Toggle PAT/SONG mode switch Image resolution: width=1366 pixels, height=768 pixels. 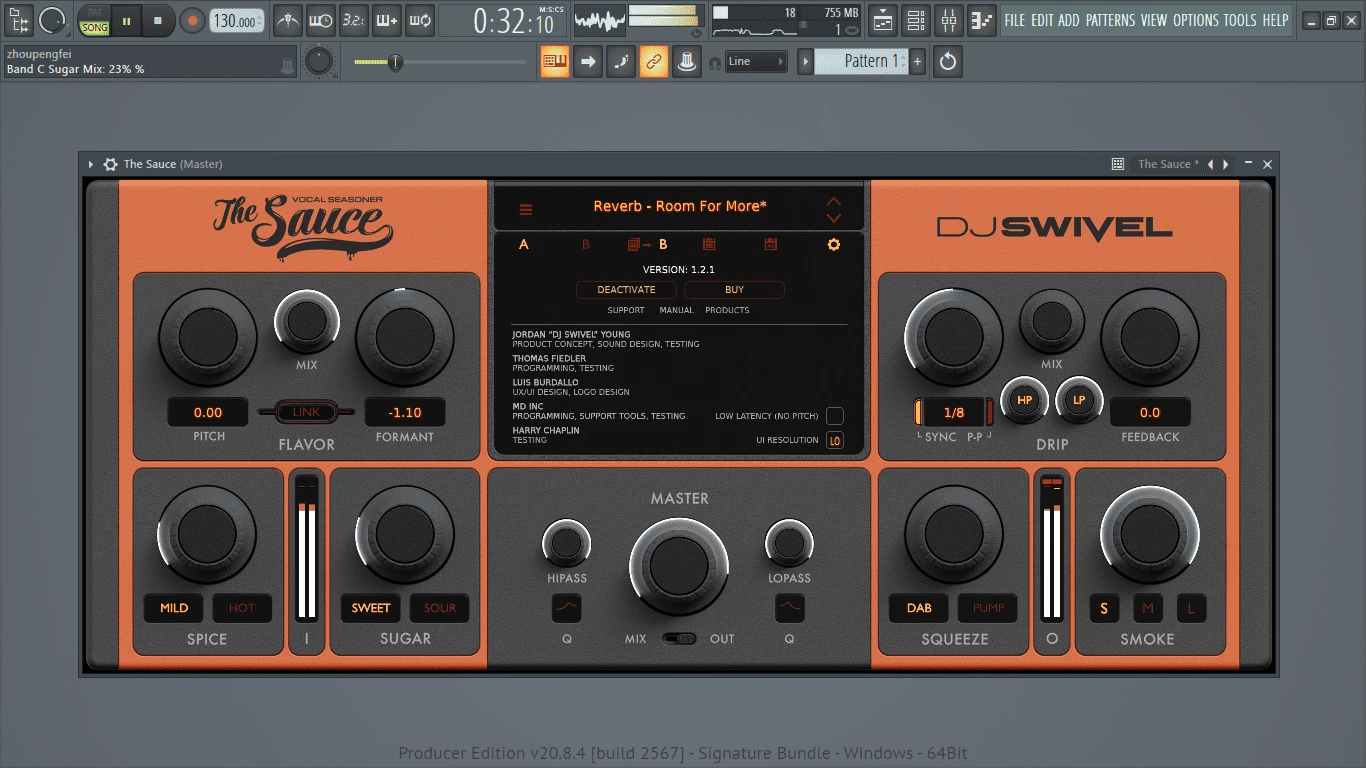[95, 20]
